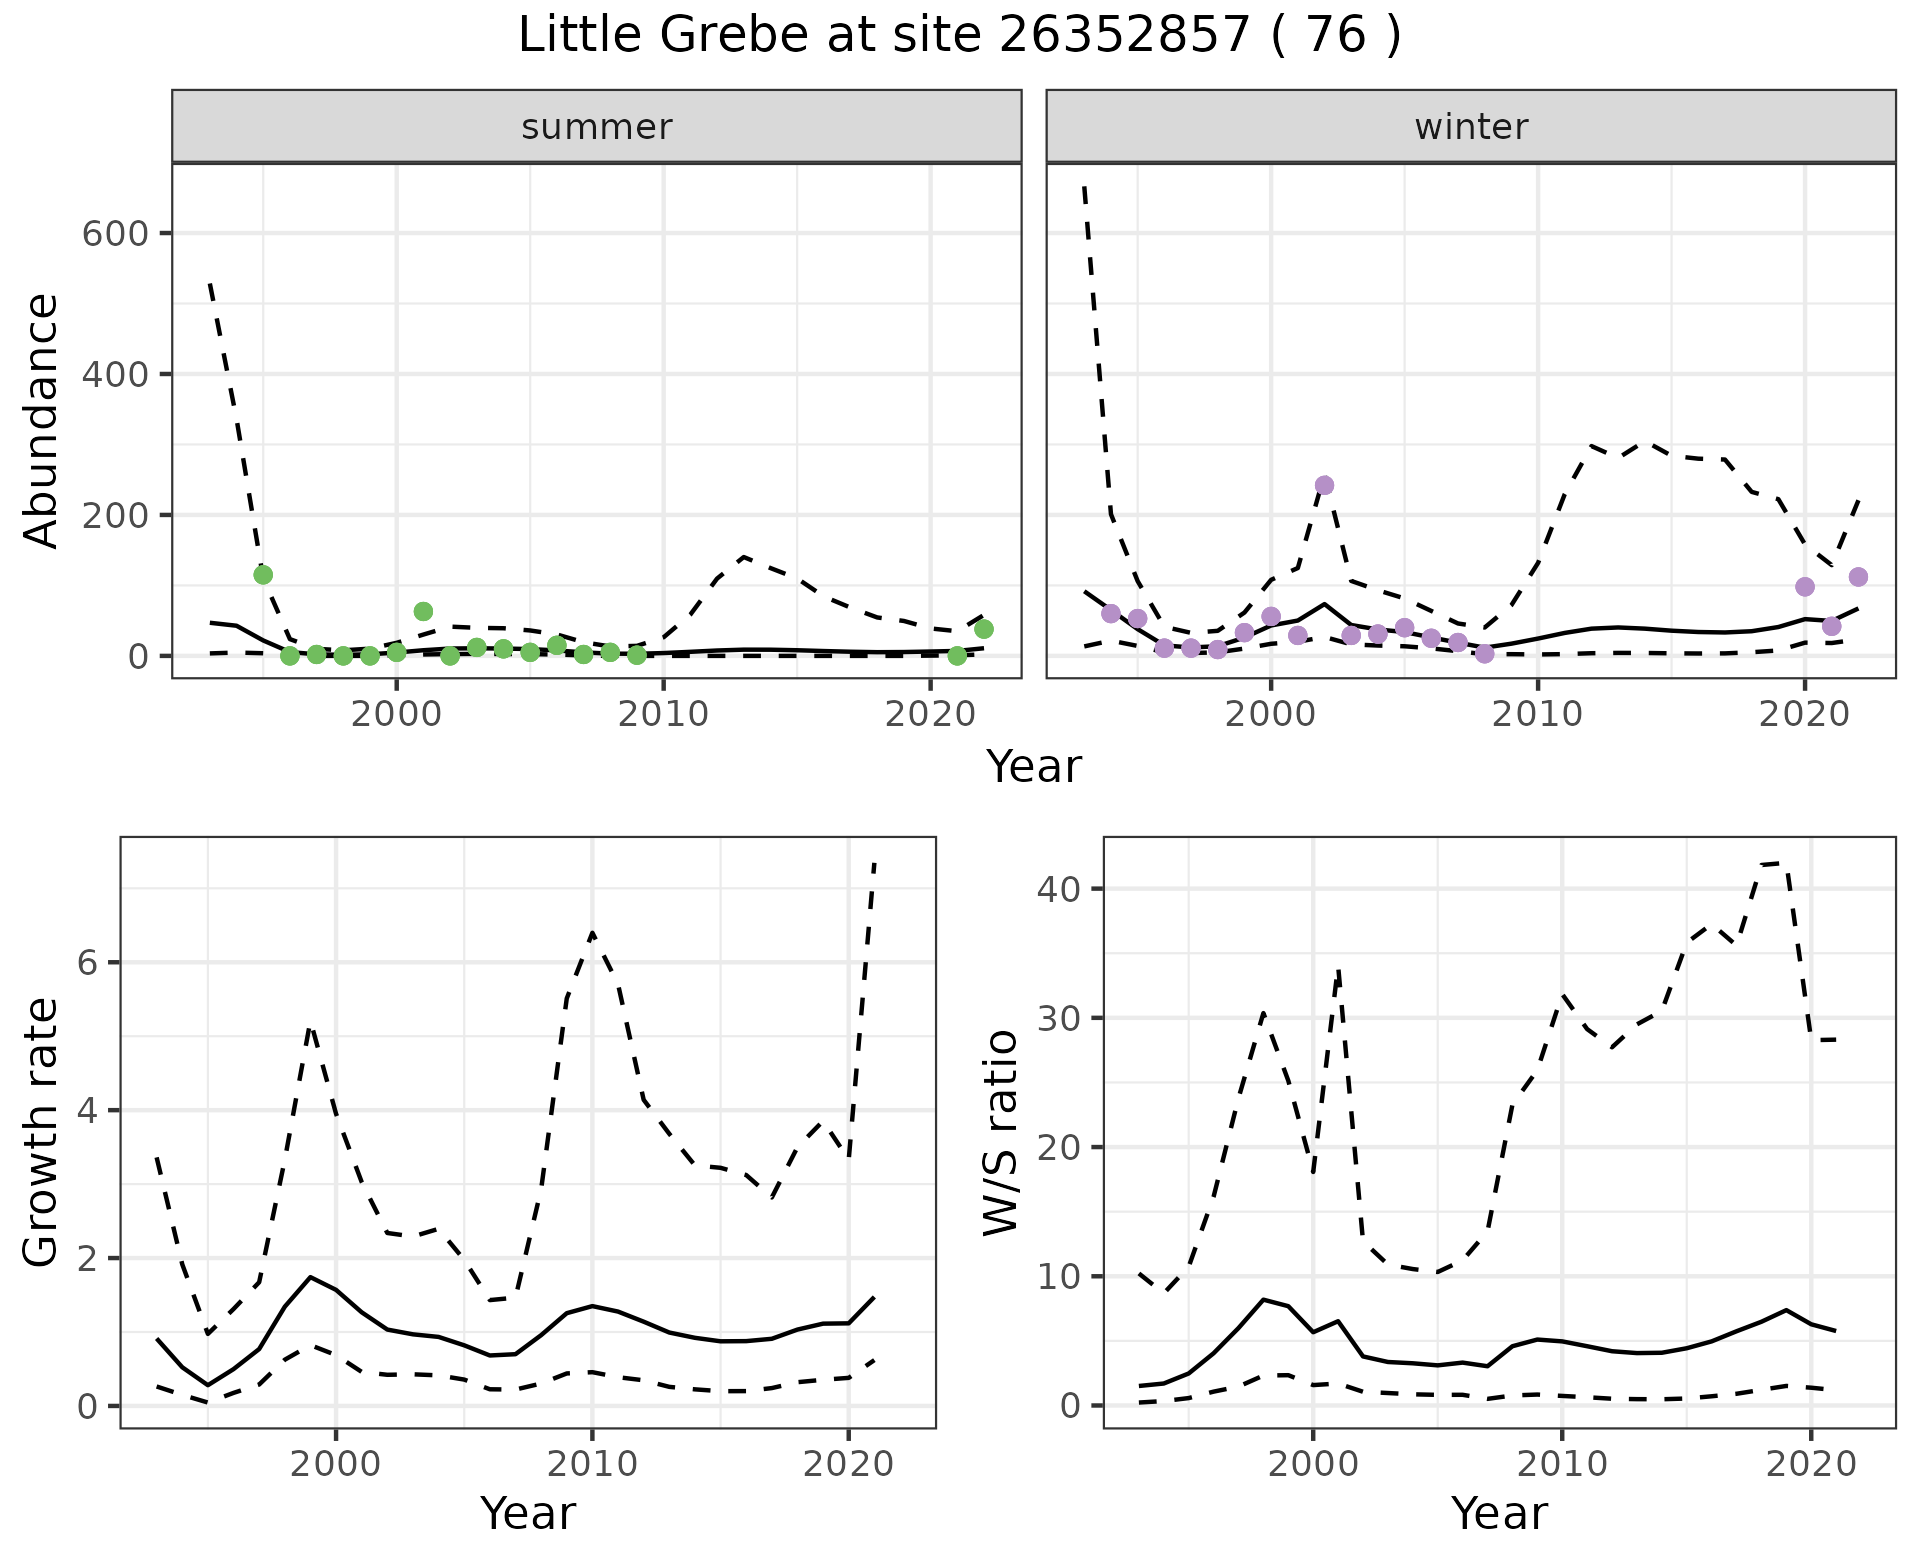Click the green summer point at 2001
Viewport: 1920px width, 1560px height.
(423, 611)
